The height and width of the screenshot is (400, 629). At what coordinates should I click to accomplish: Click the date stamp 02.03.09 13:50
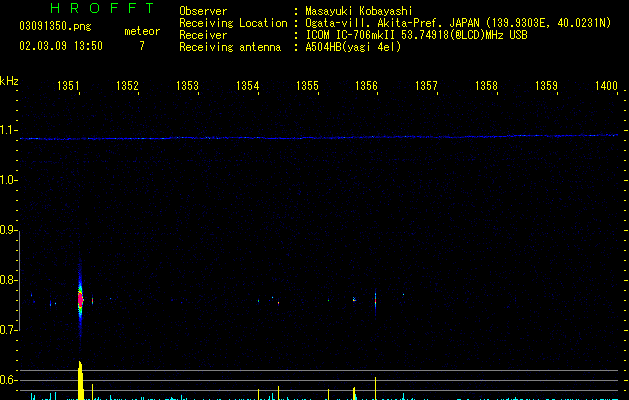[x=61, y=46]
